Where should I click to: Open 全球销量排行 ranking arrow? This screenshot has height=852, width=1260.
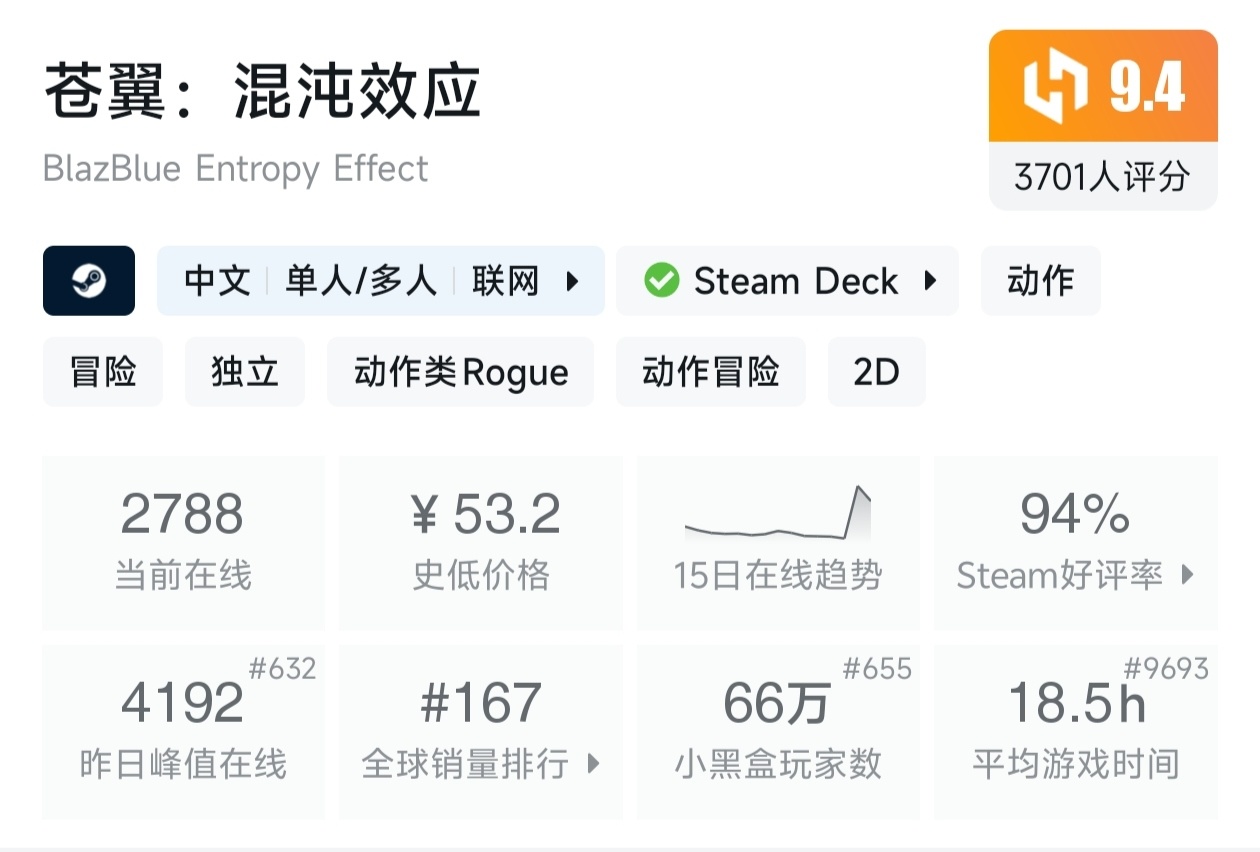click(x=593, y=764)
